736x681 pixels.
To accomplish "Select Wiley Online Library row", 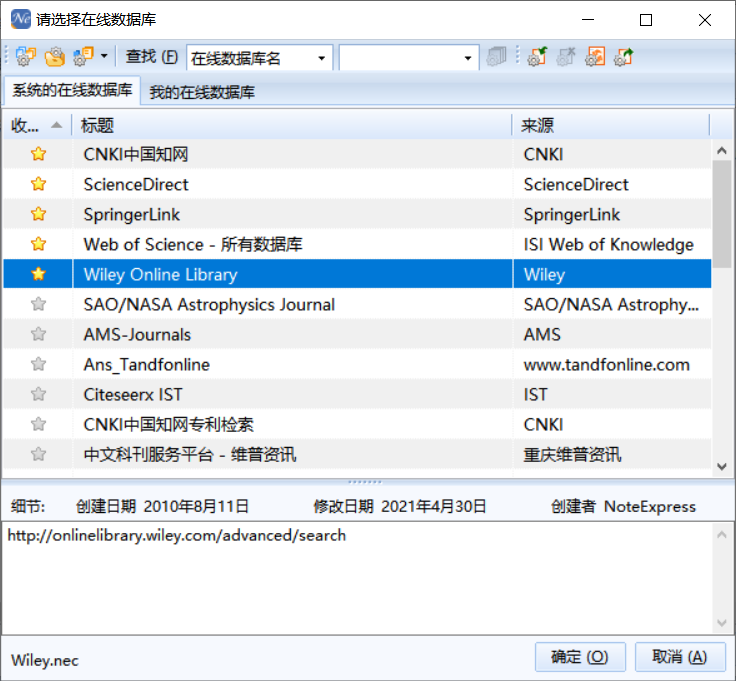I will coord(357,274).
